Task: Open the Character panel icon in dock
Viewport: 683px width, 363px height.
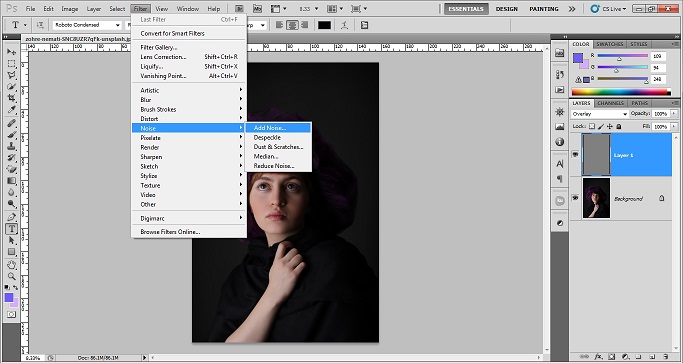Action: click(x=560, y=164)
